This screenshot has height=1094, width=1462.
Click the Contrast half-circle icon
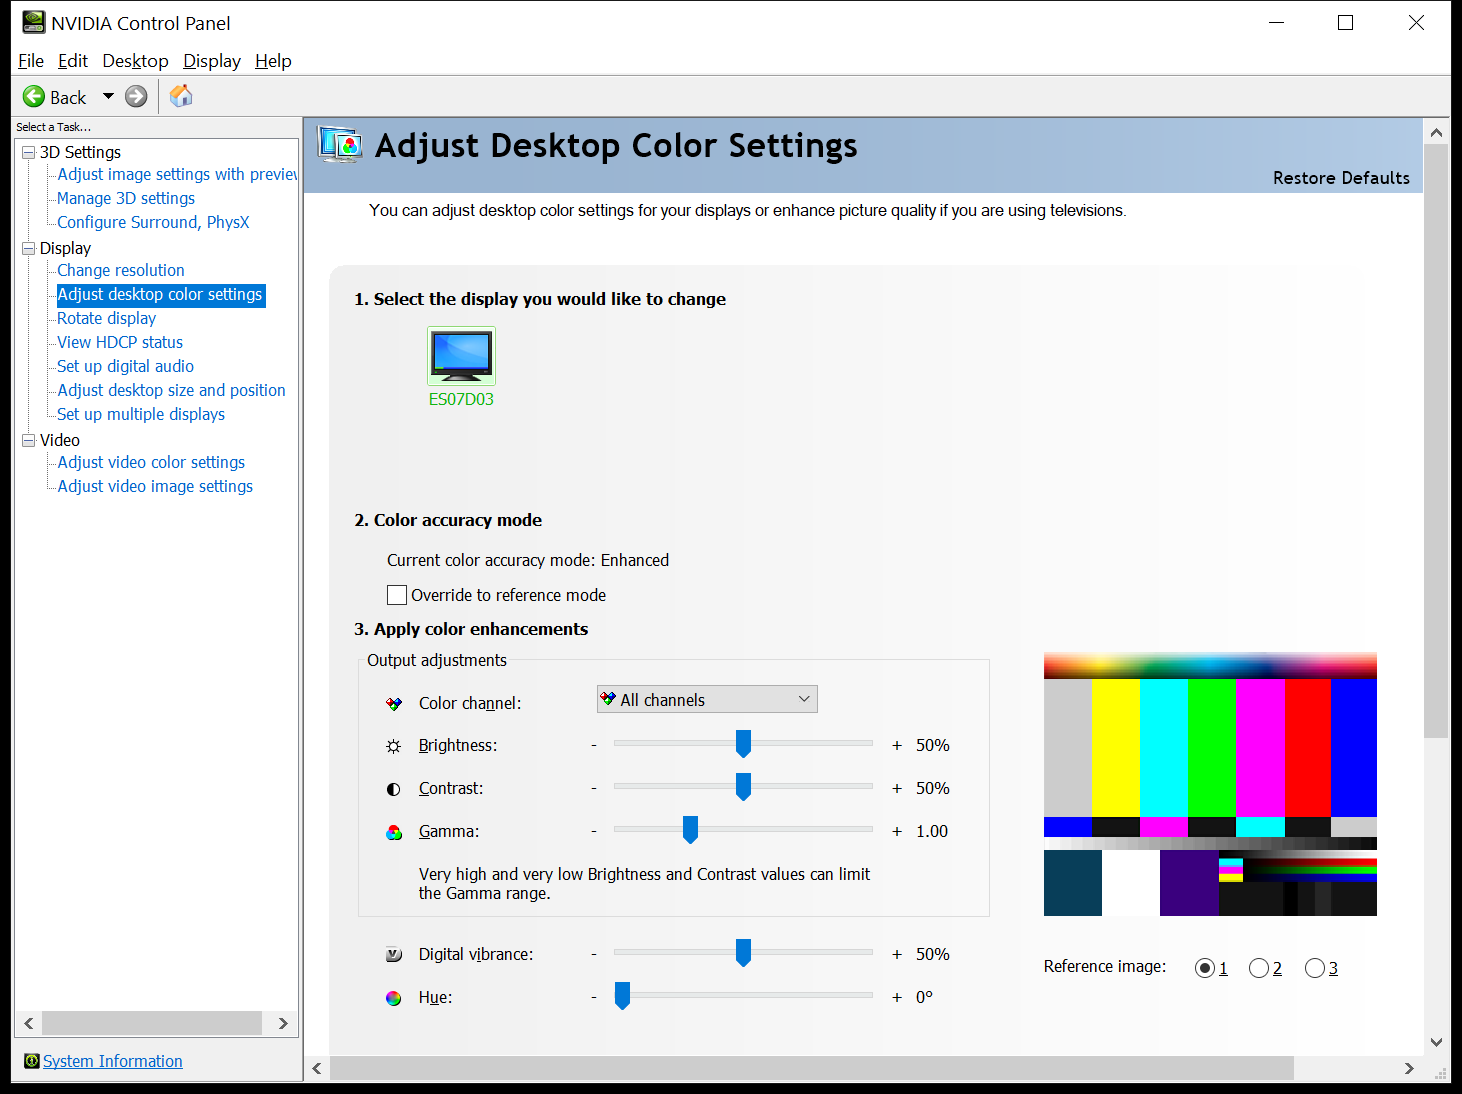tap(394, 789)
